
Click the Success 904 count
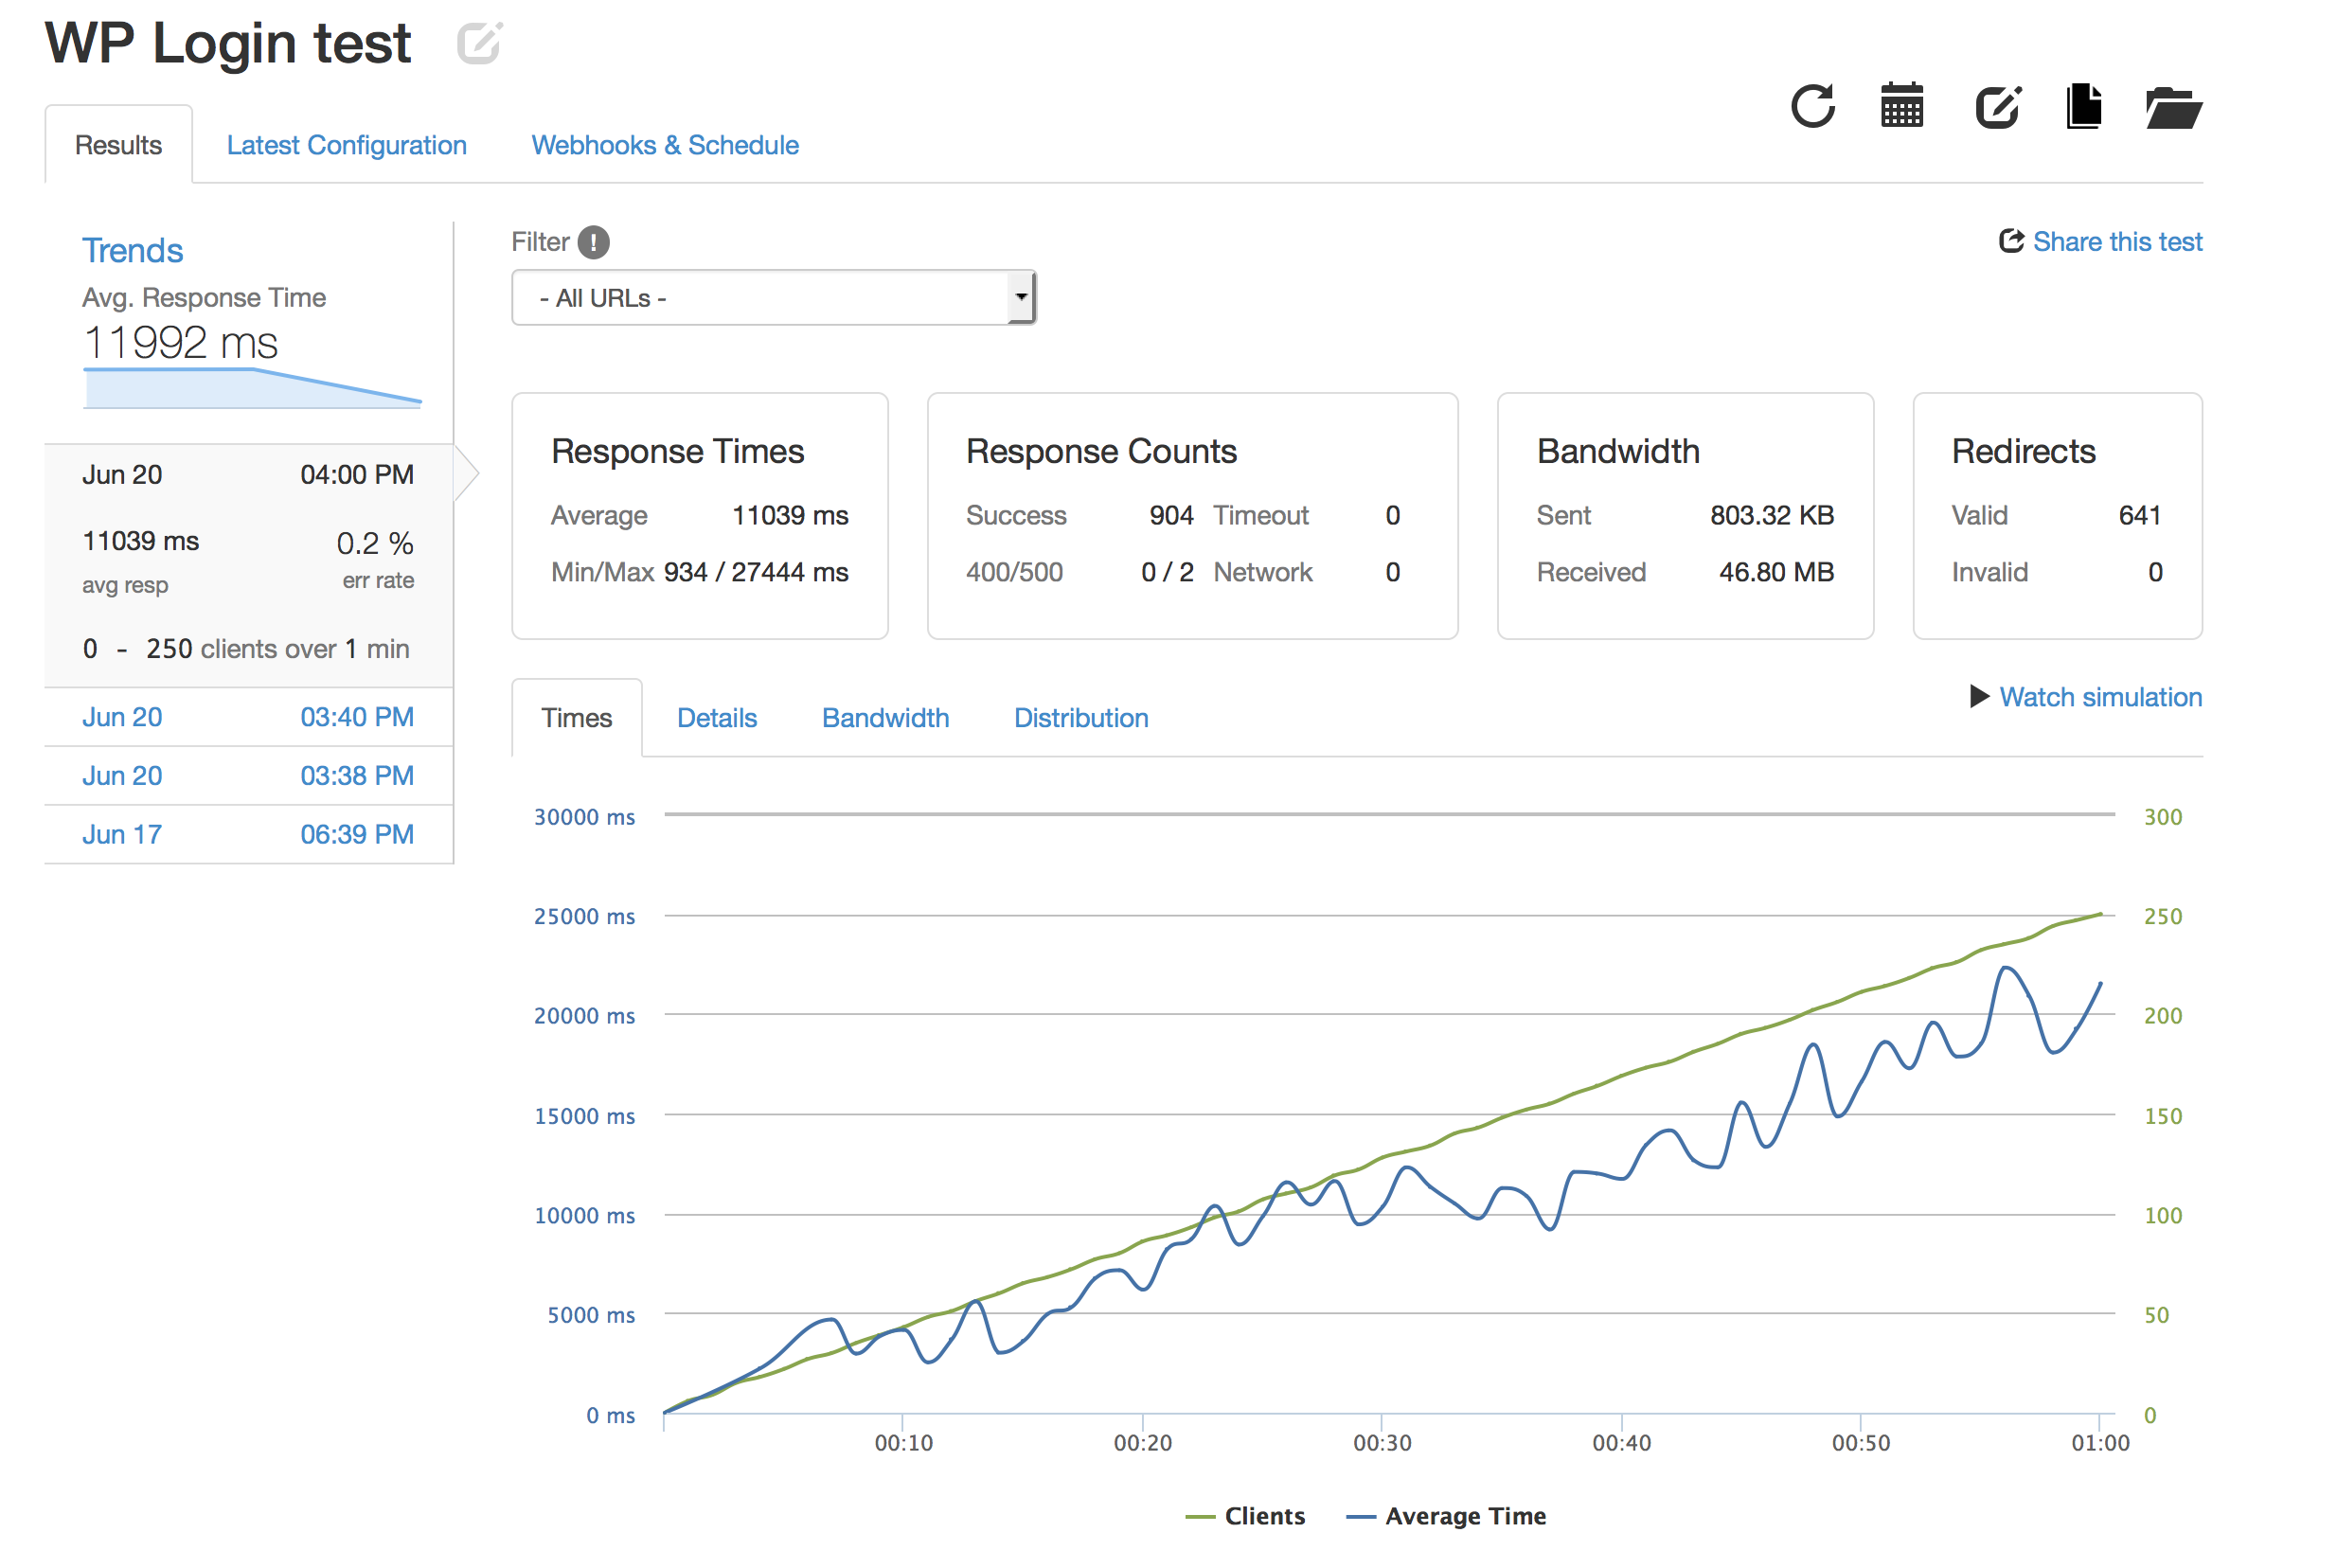tap(1171, 515)
